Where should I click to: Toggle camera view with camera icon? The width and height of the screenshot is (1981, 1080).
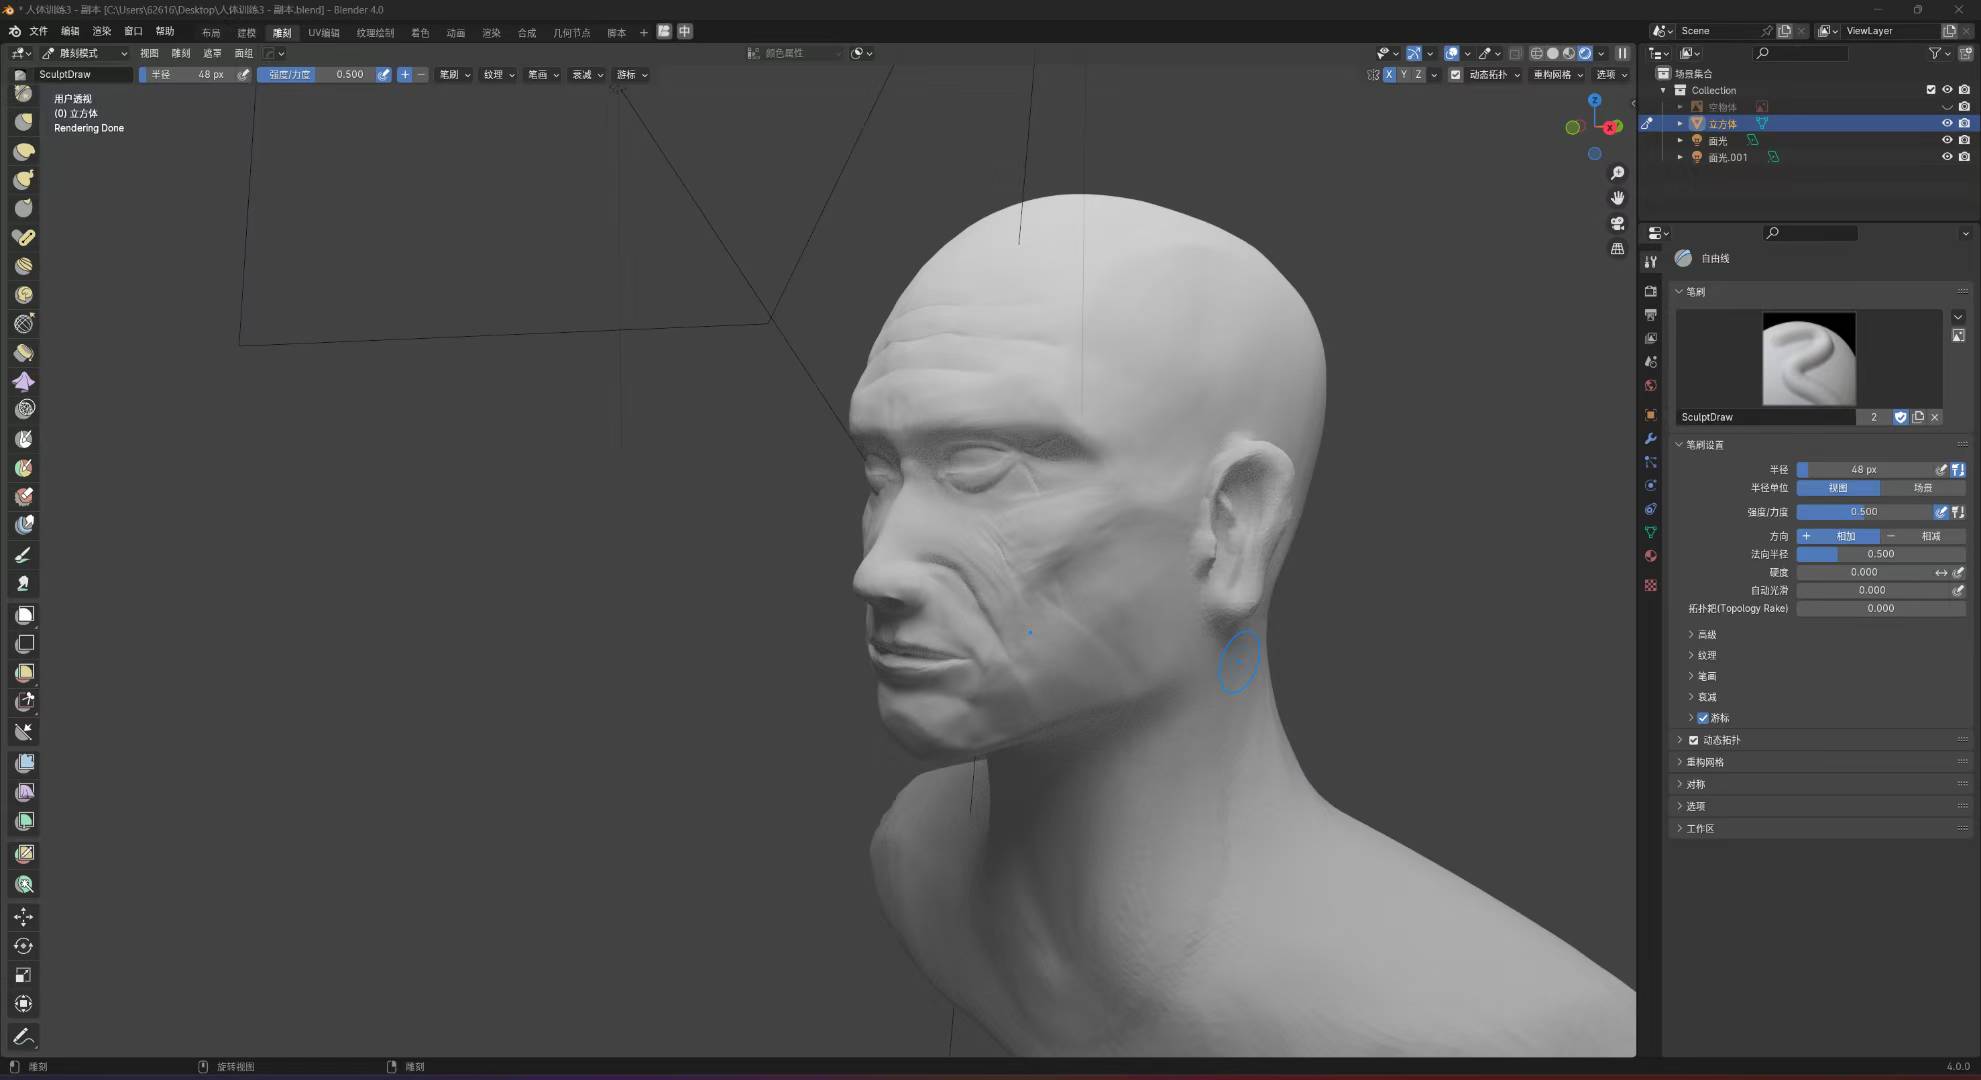(1617, 223)
